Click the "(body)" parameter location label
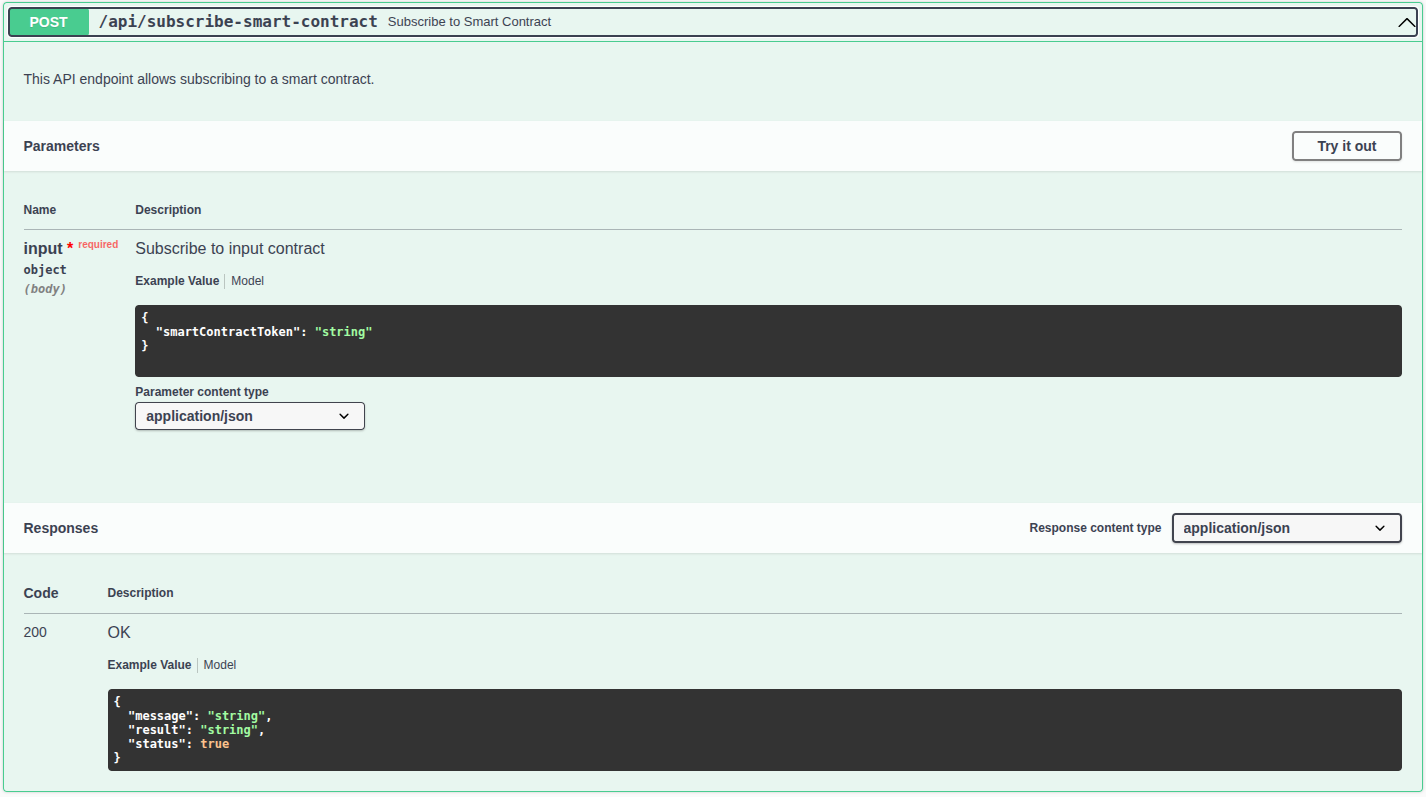Screen dimensions: 1426x797 coord(45,289)
